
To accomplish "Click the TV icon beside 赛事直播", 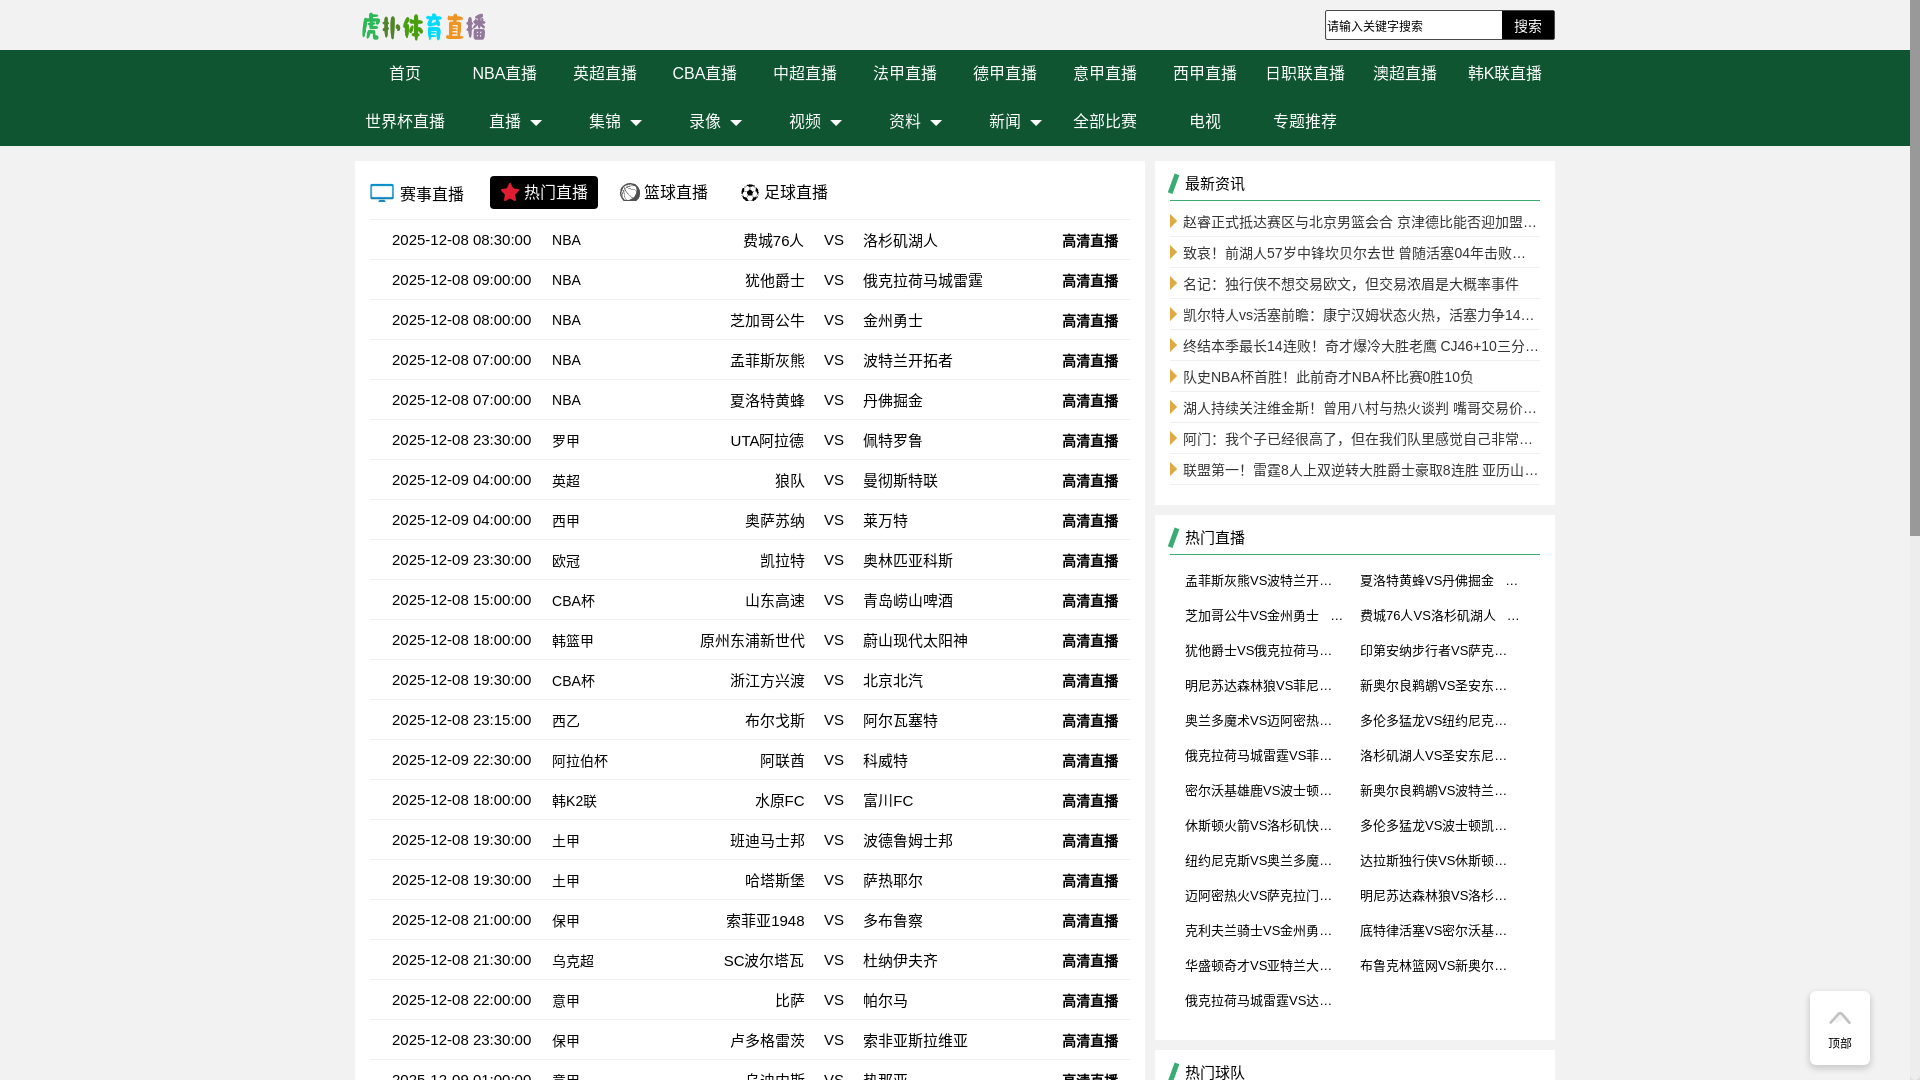I will [381, 193].
